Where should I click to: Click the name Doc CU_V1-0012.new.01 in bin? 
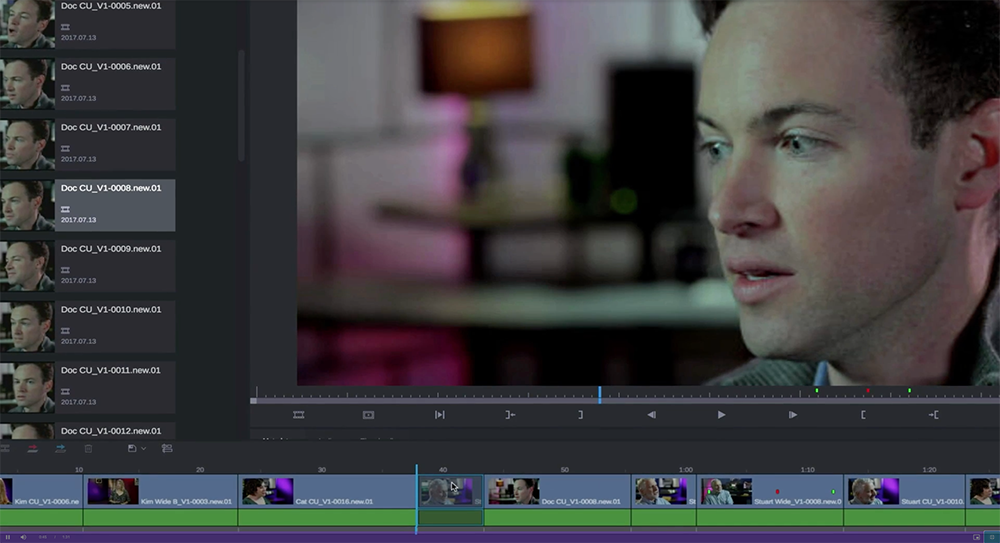[x=111, y=431]
